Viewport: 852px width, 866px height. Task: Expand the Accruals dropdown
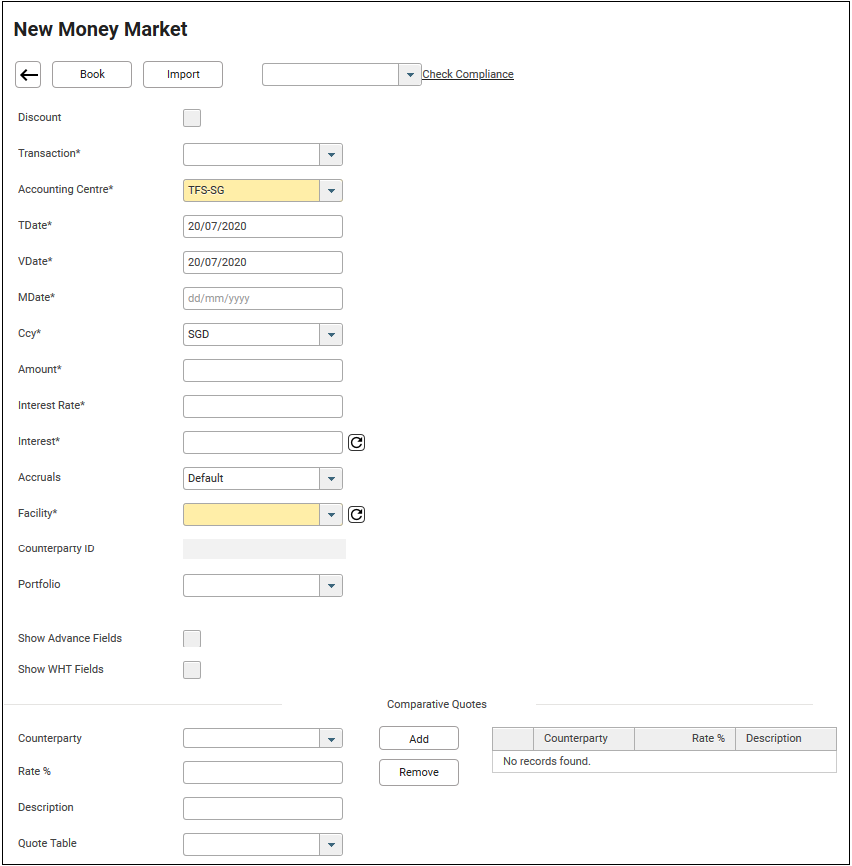331,478
